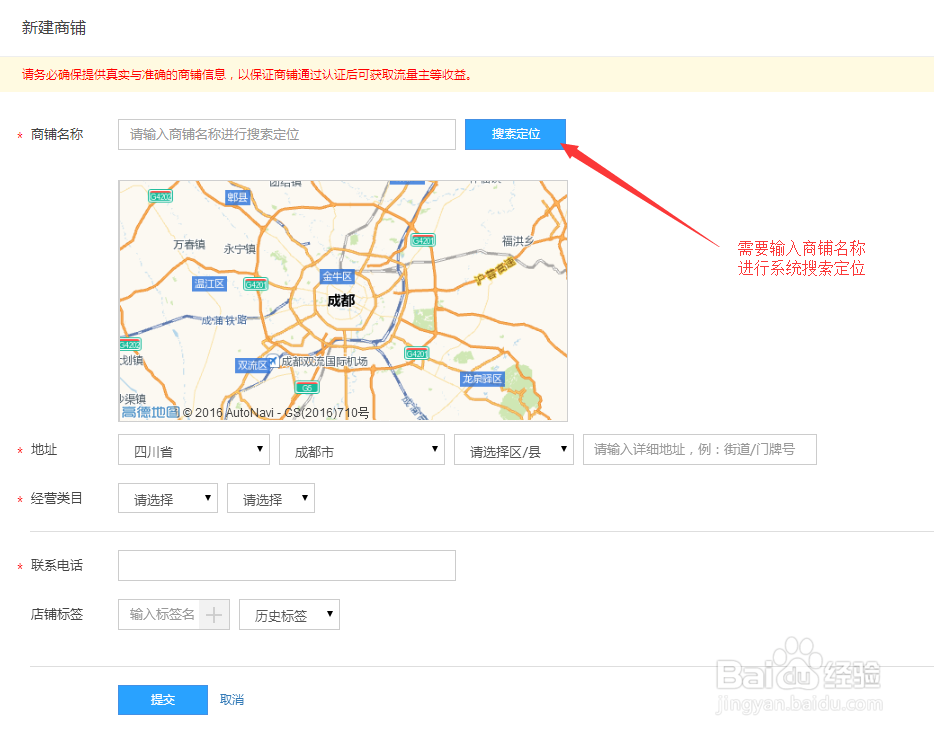
Task: Click the airplane icon at 成都双流国际机场 on the map
Action: click(x=273, y=360)
